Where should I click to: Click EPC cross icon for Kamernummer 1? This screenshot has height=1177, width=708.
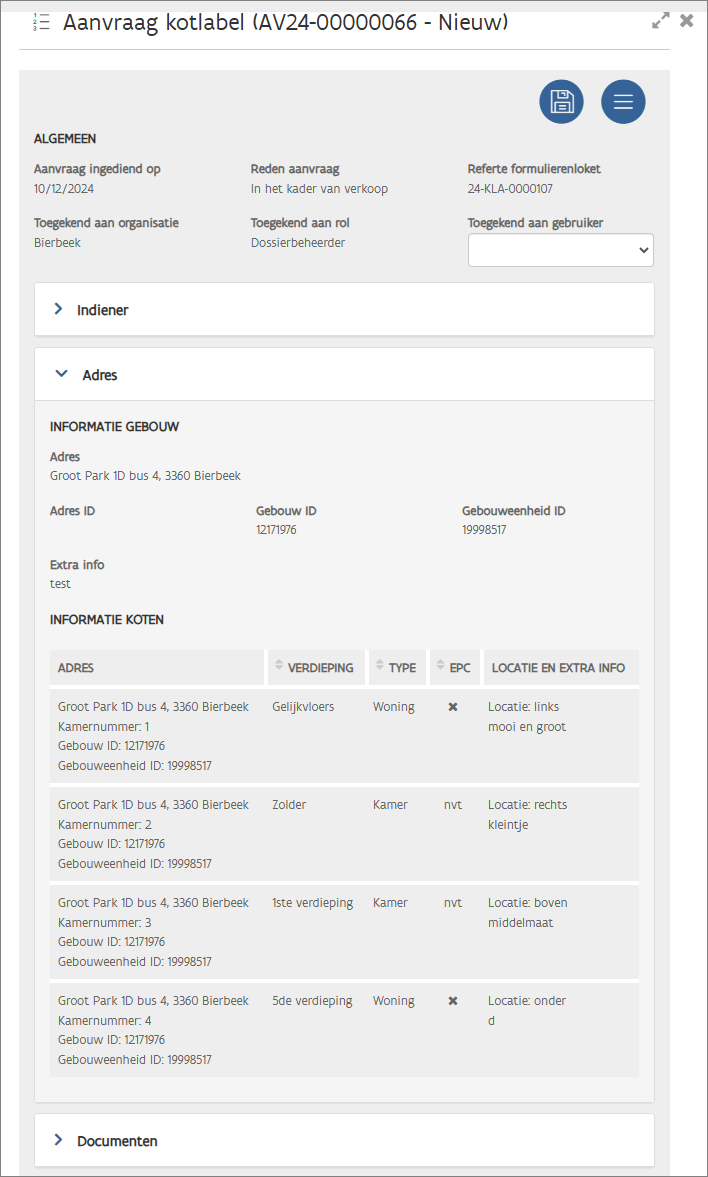tap(453, 707)
